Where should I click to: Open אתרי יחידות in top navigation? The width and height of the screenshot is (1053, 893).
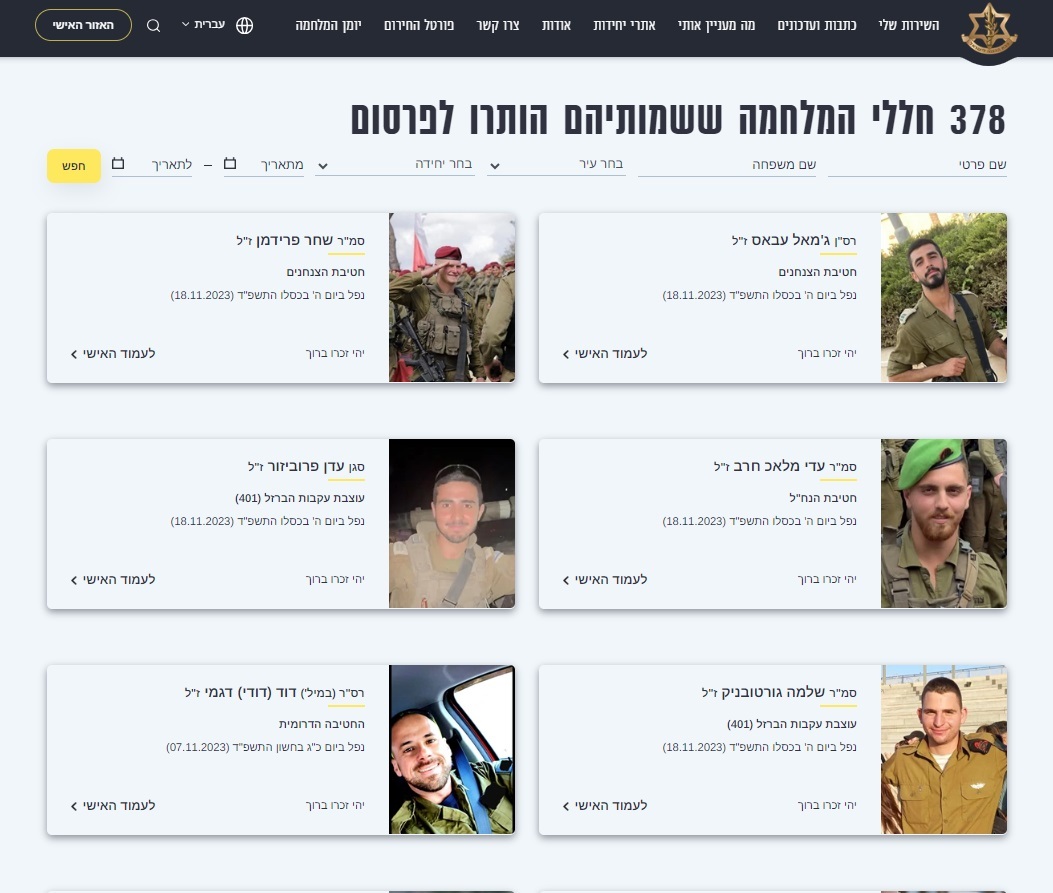(x=624, y=25)
